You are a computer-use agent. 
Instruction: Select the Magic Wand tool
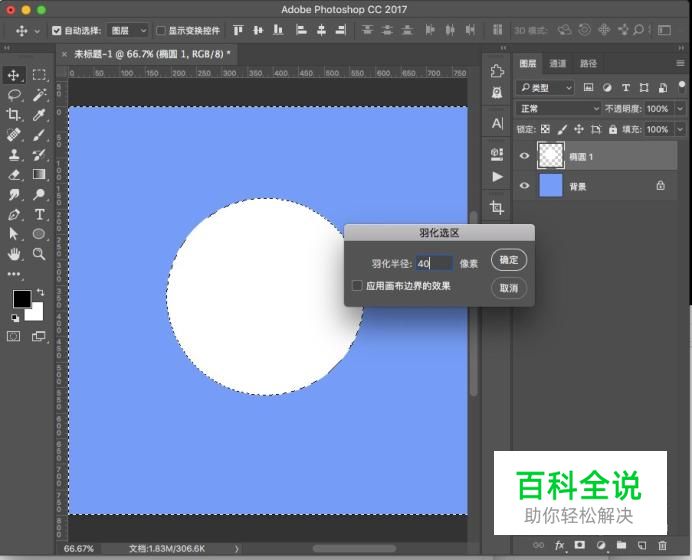point(39,94)
